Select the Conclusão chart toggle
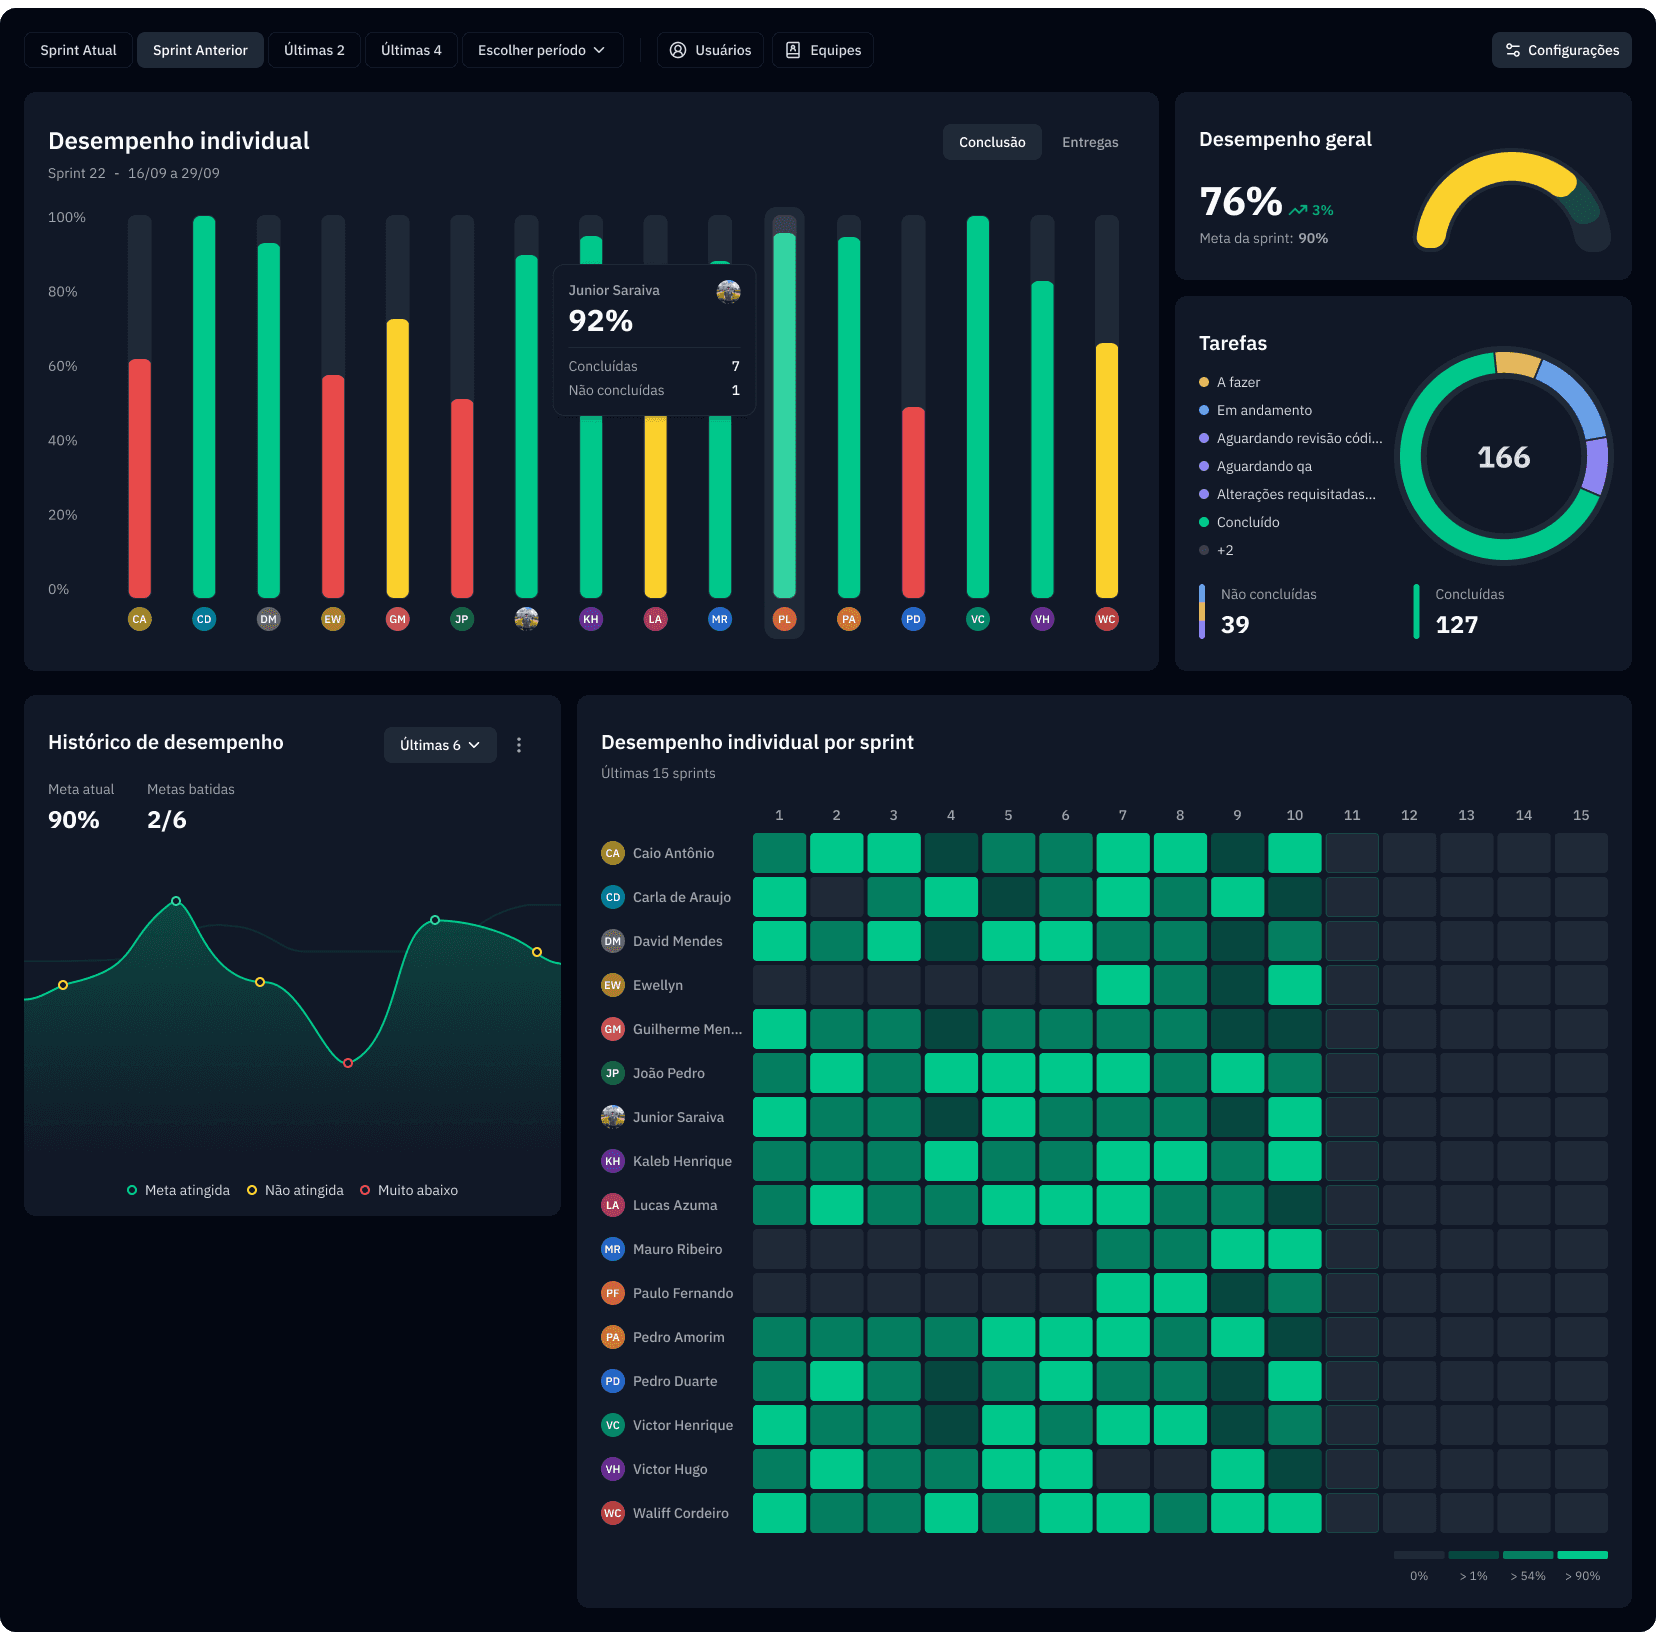The image size is (1664, 1640). 991,142
